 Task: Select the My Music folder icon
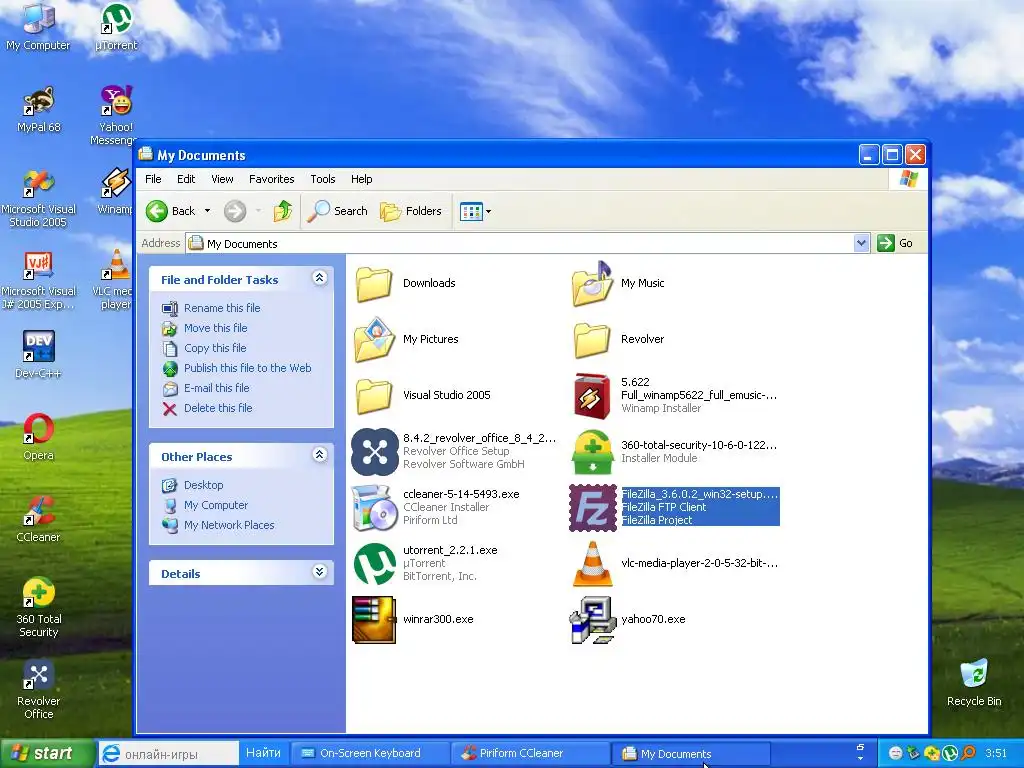pos(592,283)
